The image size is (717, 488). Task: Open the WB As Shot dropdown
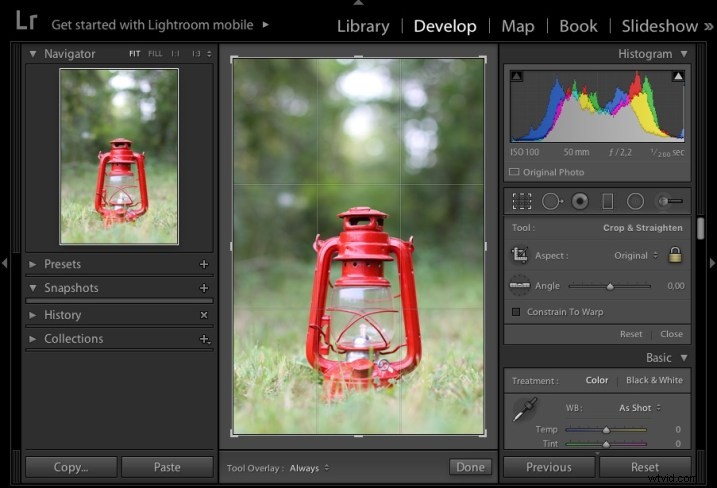640,408
